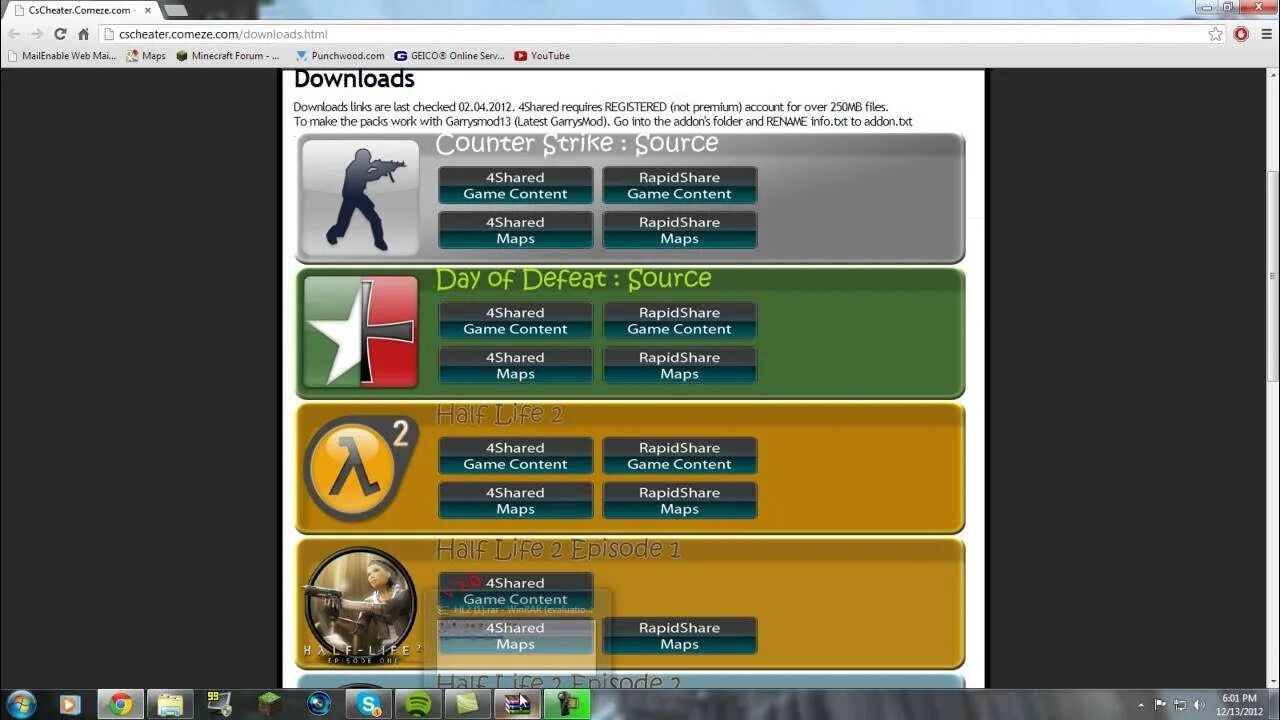Screen dimensions: 1280x720
Task: Download Counter Strike Source 4Shared Game Content
Action: point(515,186)
